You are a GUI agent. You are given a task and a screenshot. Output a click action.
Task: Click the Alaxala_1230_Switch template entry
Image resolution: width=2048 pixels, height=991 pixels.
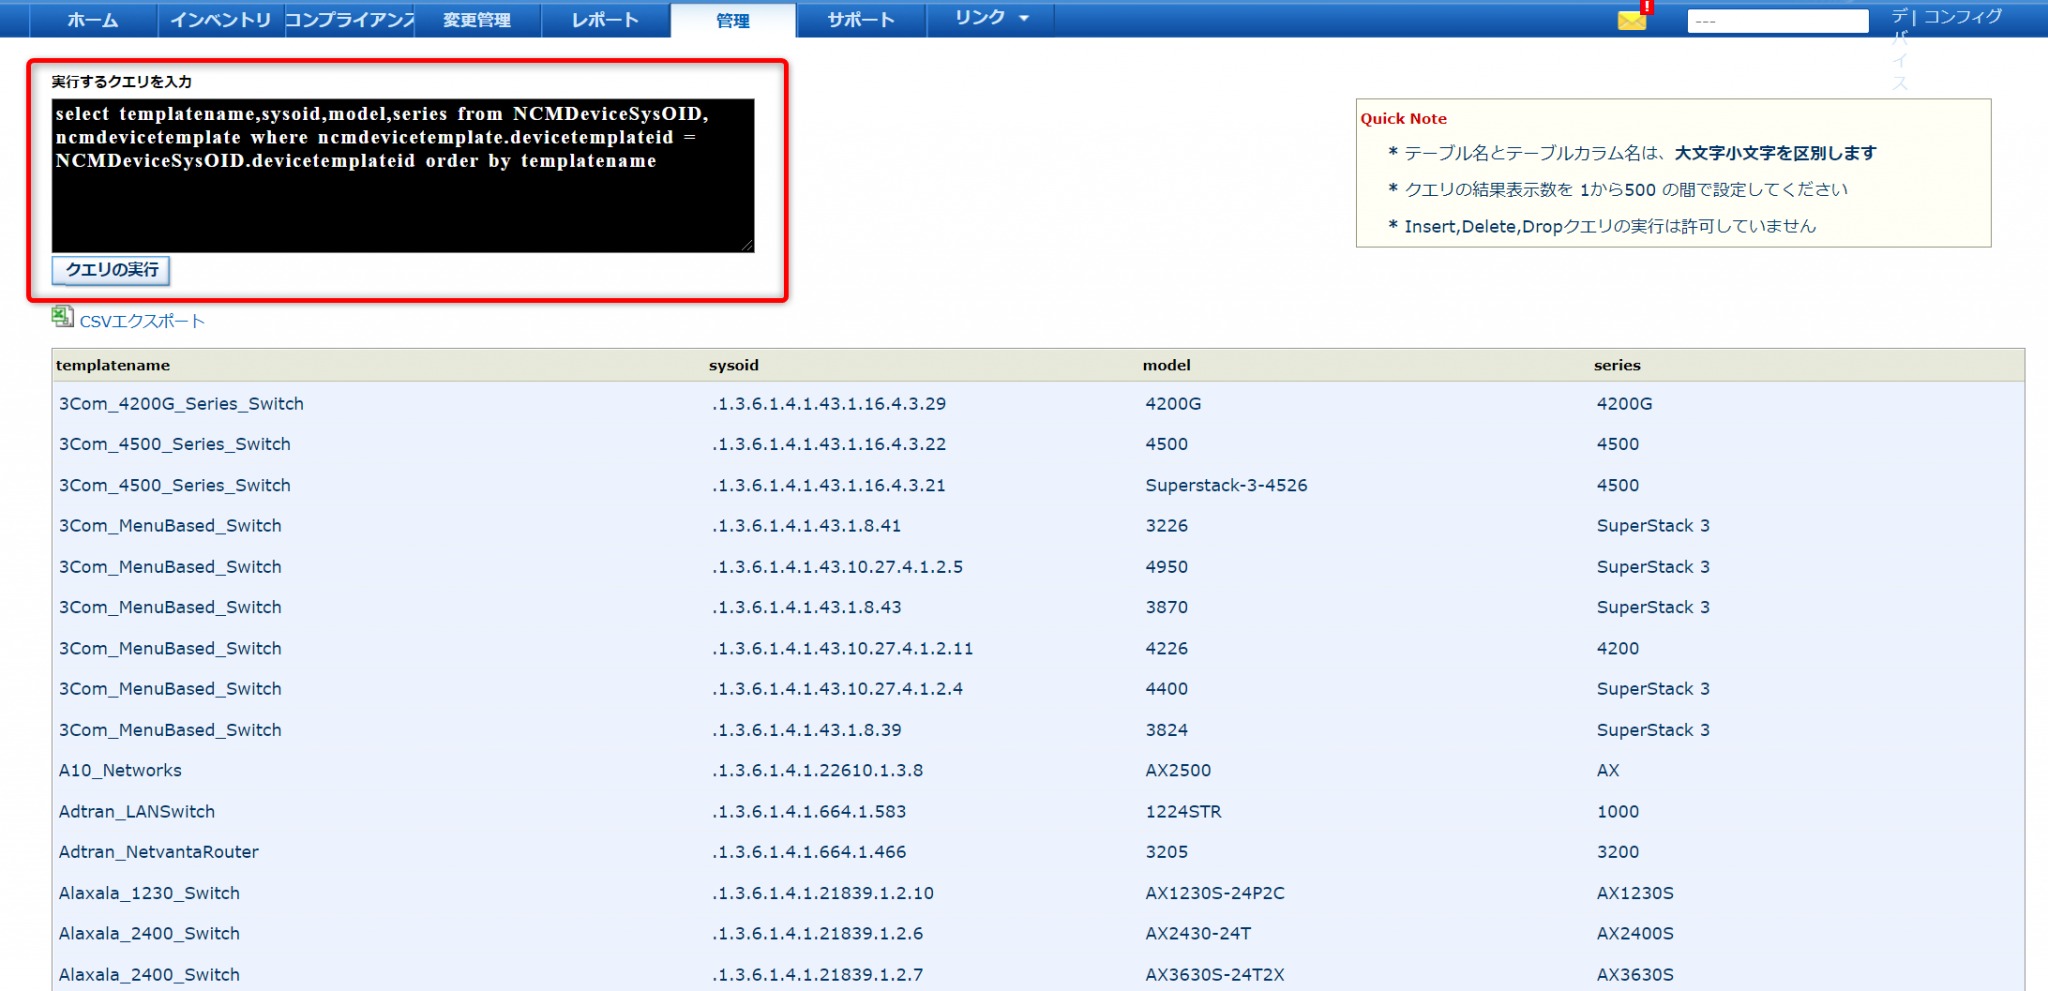pyautogui.click(x=148, y=893)
